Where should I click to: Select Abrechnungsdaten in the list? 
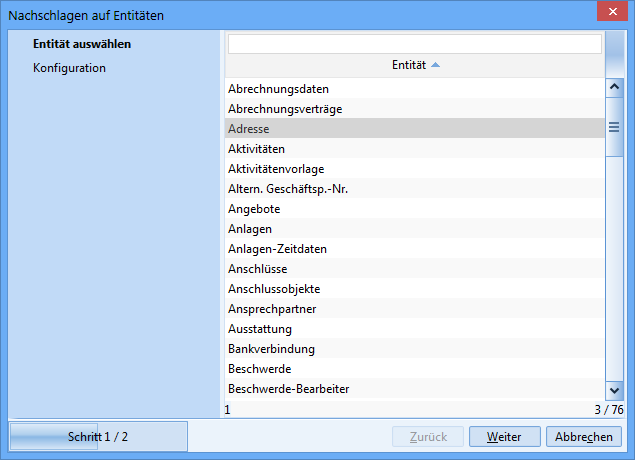[278, 89]
